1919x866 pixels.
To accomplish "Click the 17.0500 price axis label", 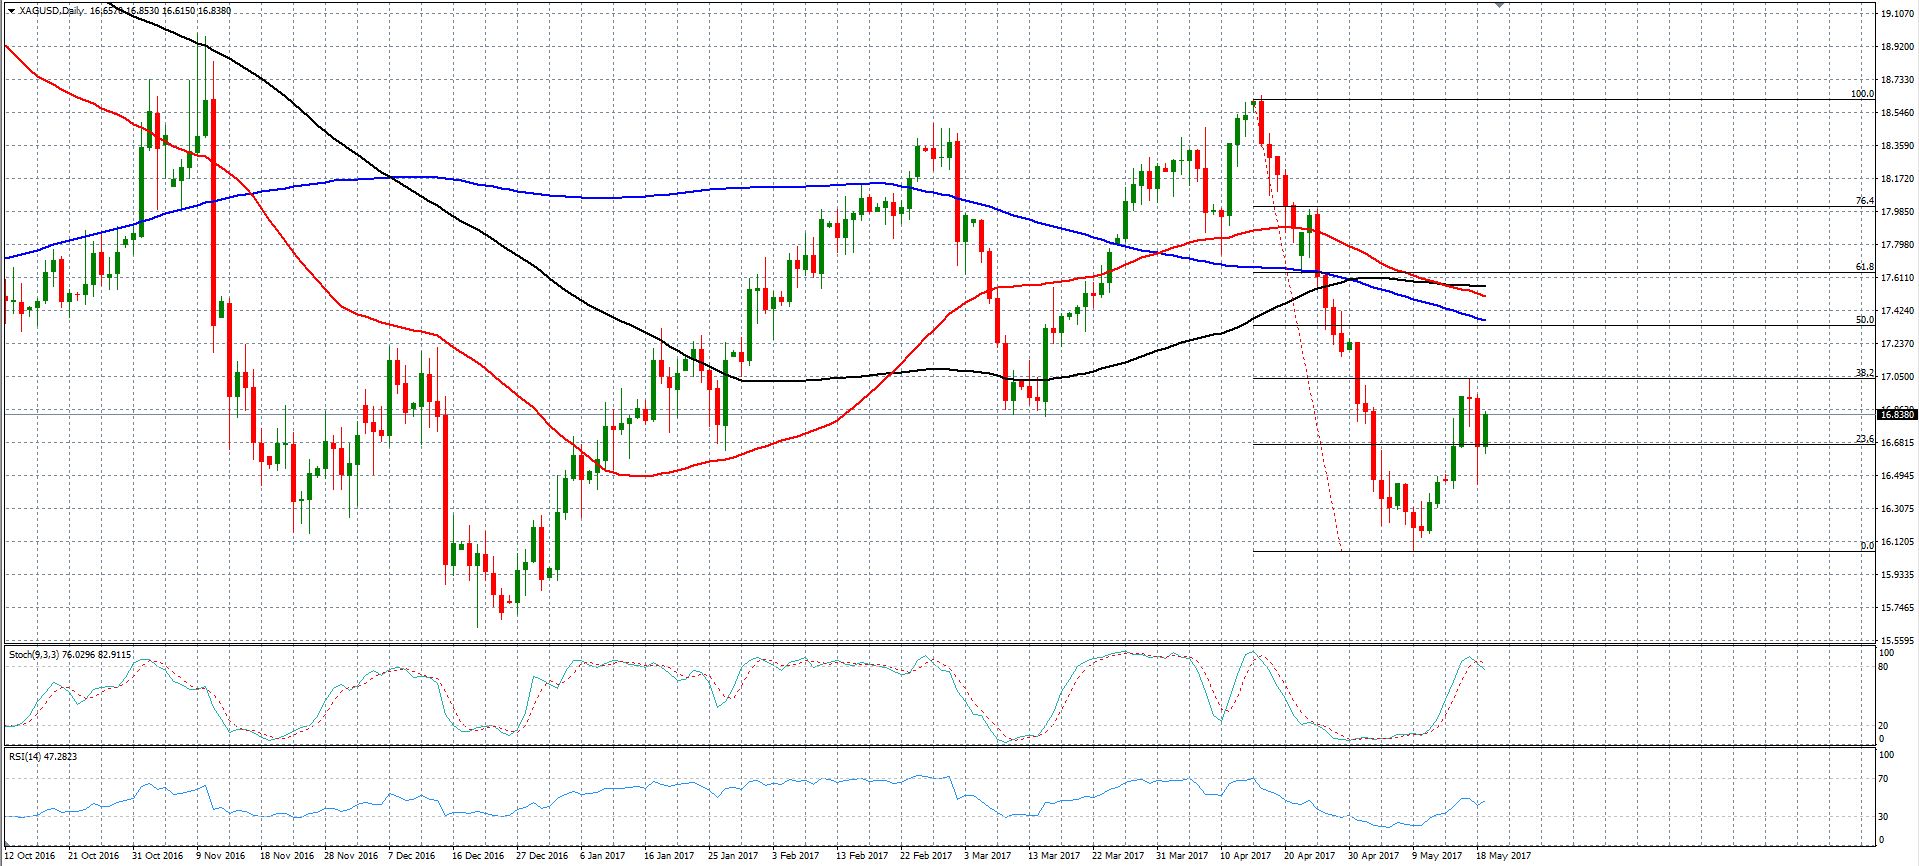I will coord(1897,377).
